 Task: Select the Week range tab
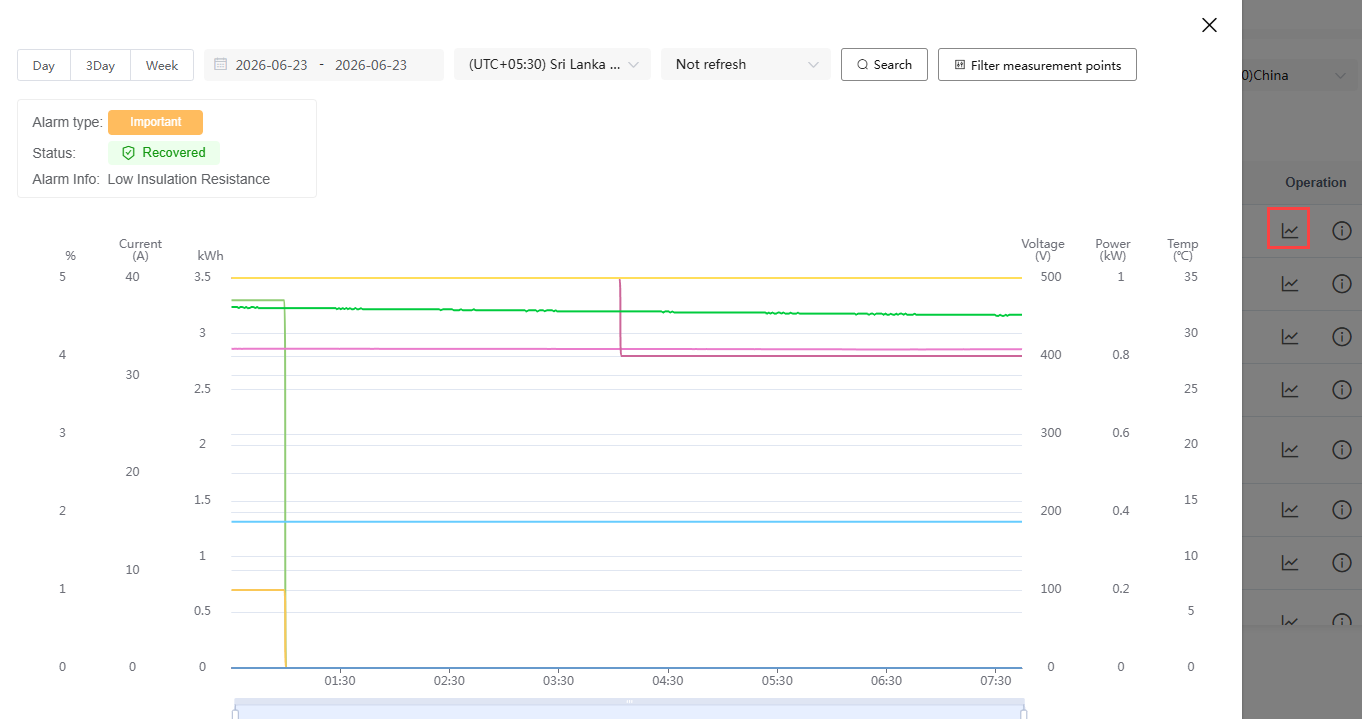pyautogui.click(x=162, y=65)
